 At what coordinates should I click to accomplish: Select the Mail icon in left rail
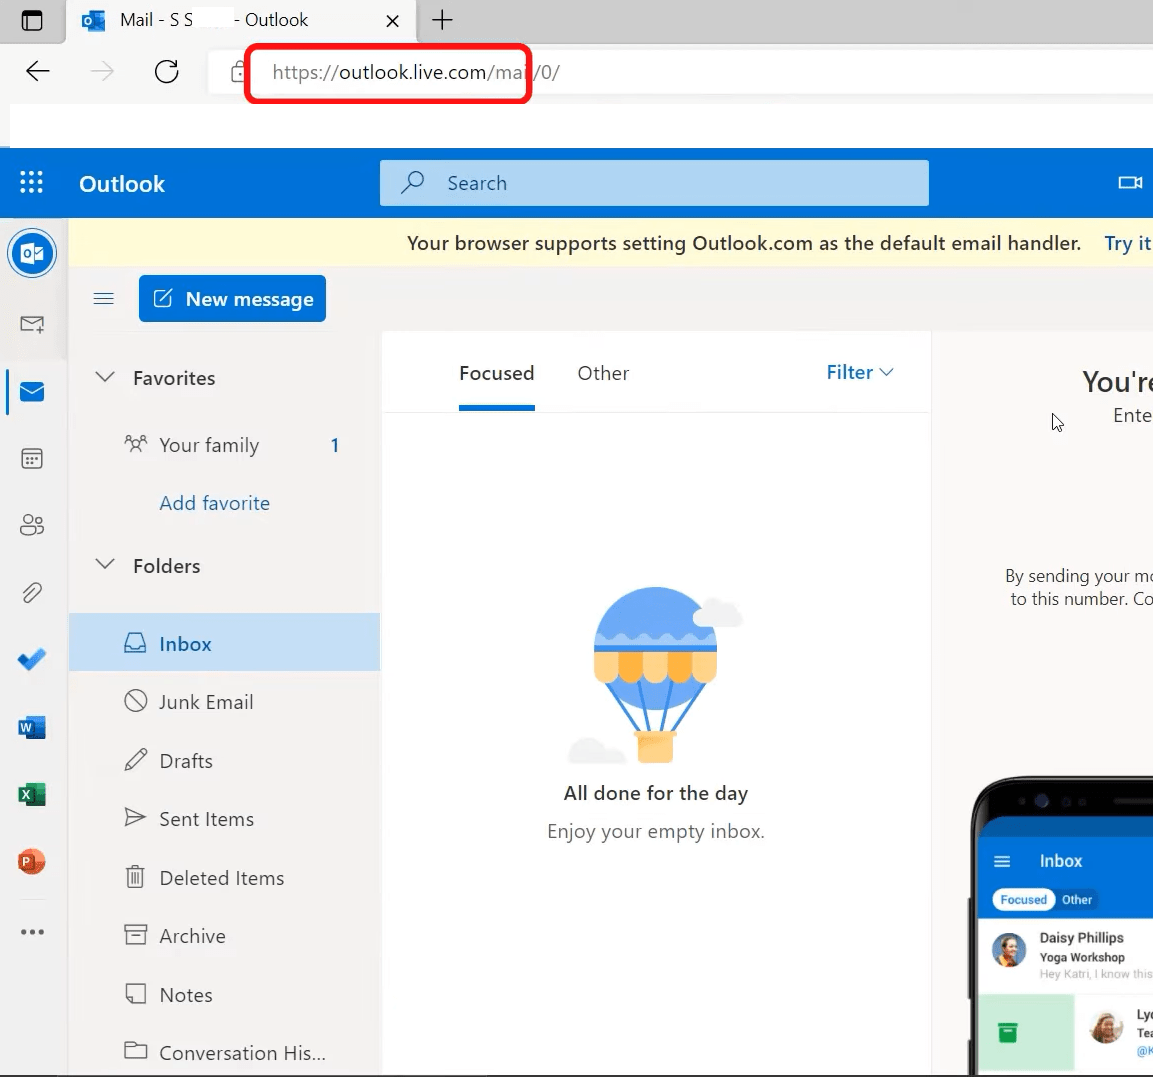[32, 392]
